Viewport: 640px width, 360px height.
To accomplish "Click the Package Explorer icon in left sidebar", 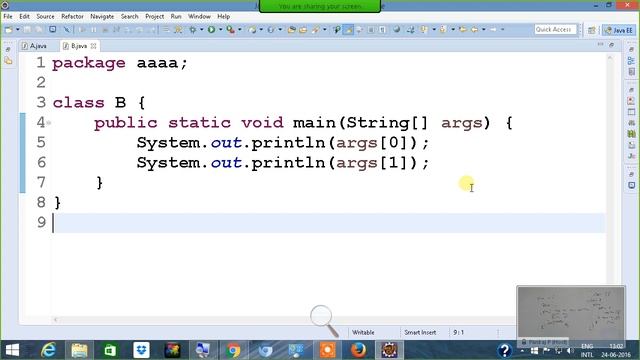I will pos(9,61).
